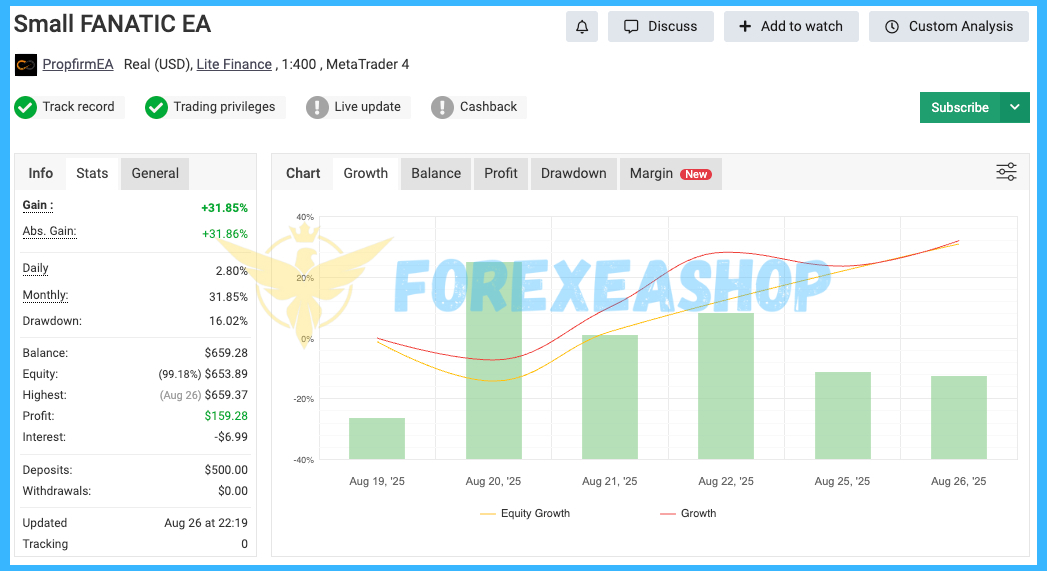Click the Live update warning icon

tap(317, 107)
